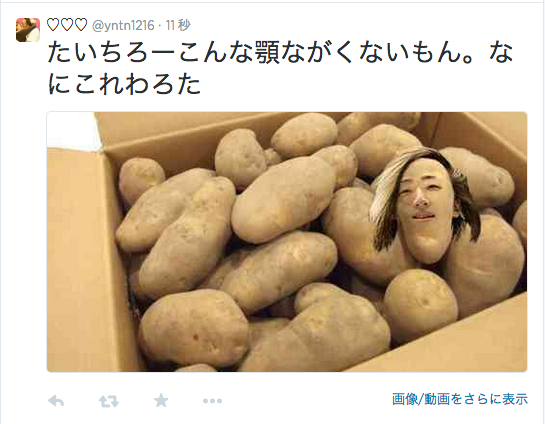Open the @yntn1216 username link

(123, 25)
